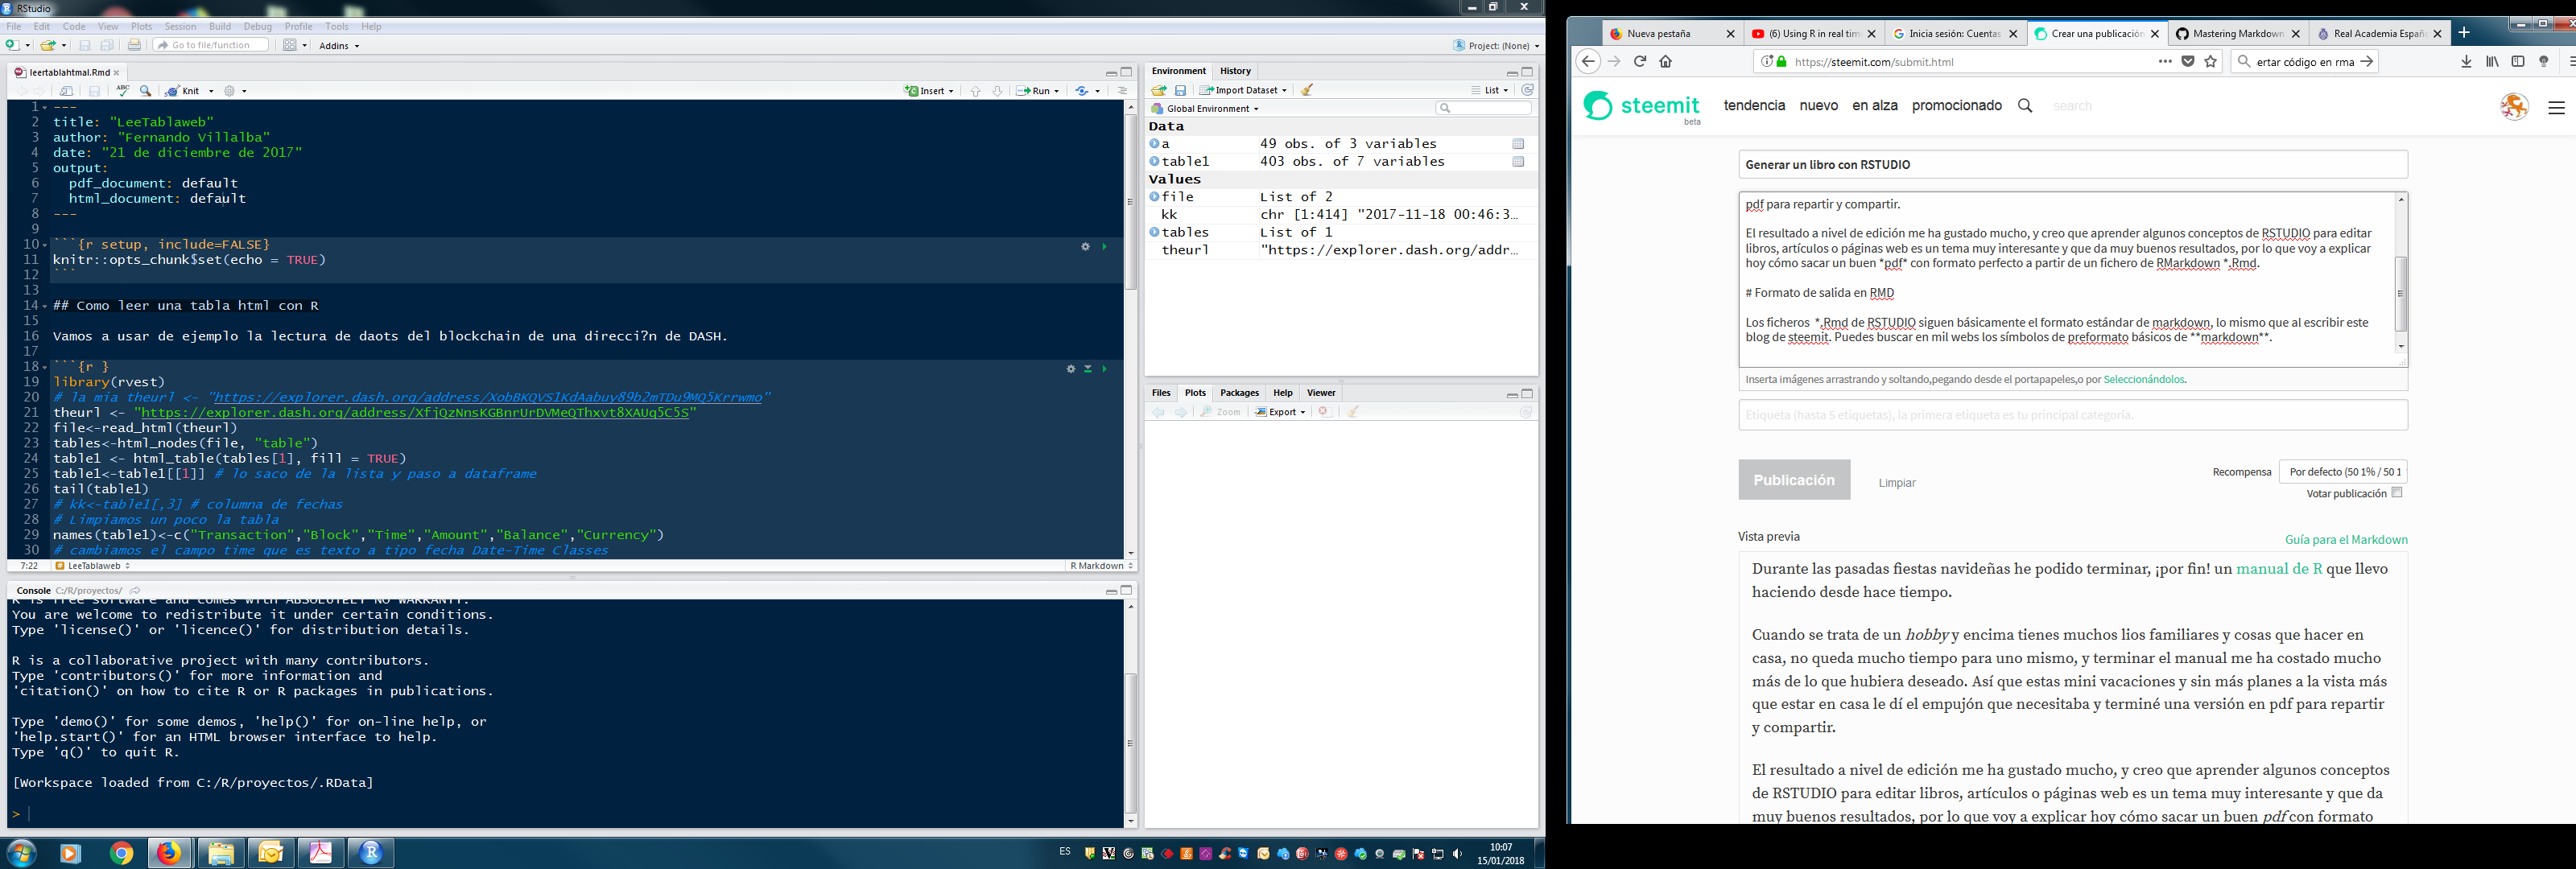The image size is (2576, 869).
Task: Expand the 'a' data frame in Environment
Action: 1154,144
